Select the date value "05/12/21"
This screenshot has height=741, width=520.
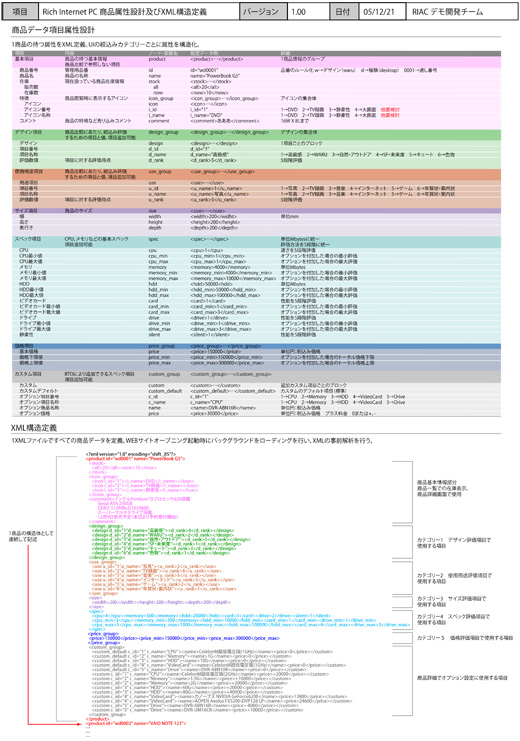coord(379,11)
